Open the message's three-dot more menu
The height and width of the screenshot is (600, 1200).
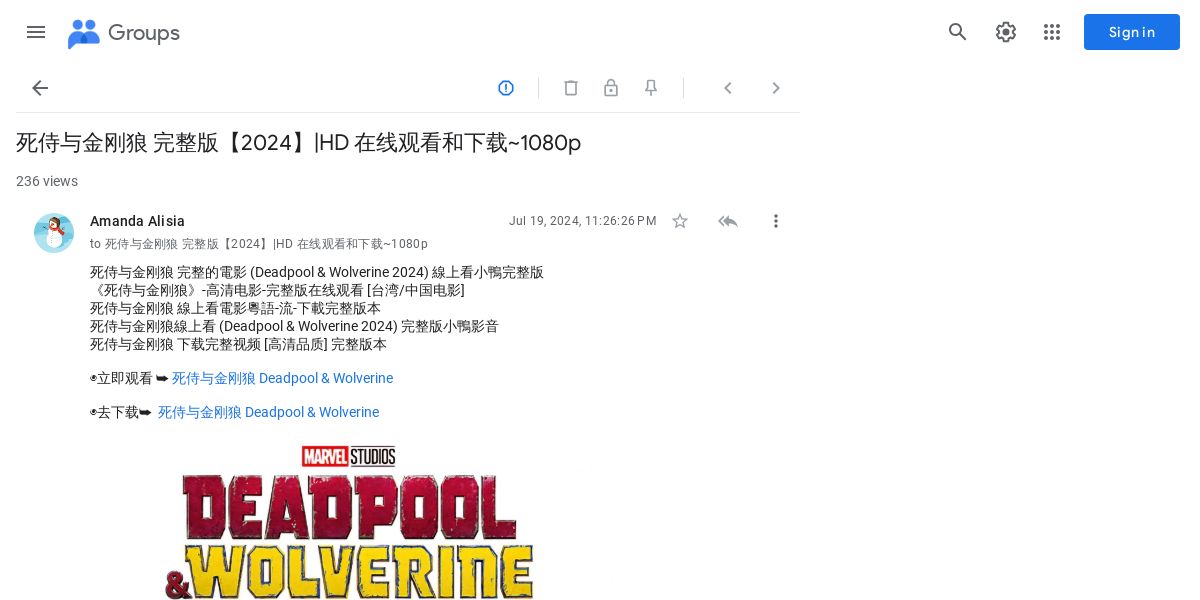coord(776,221)
